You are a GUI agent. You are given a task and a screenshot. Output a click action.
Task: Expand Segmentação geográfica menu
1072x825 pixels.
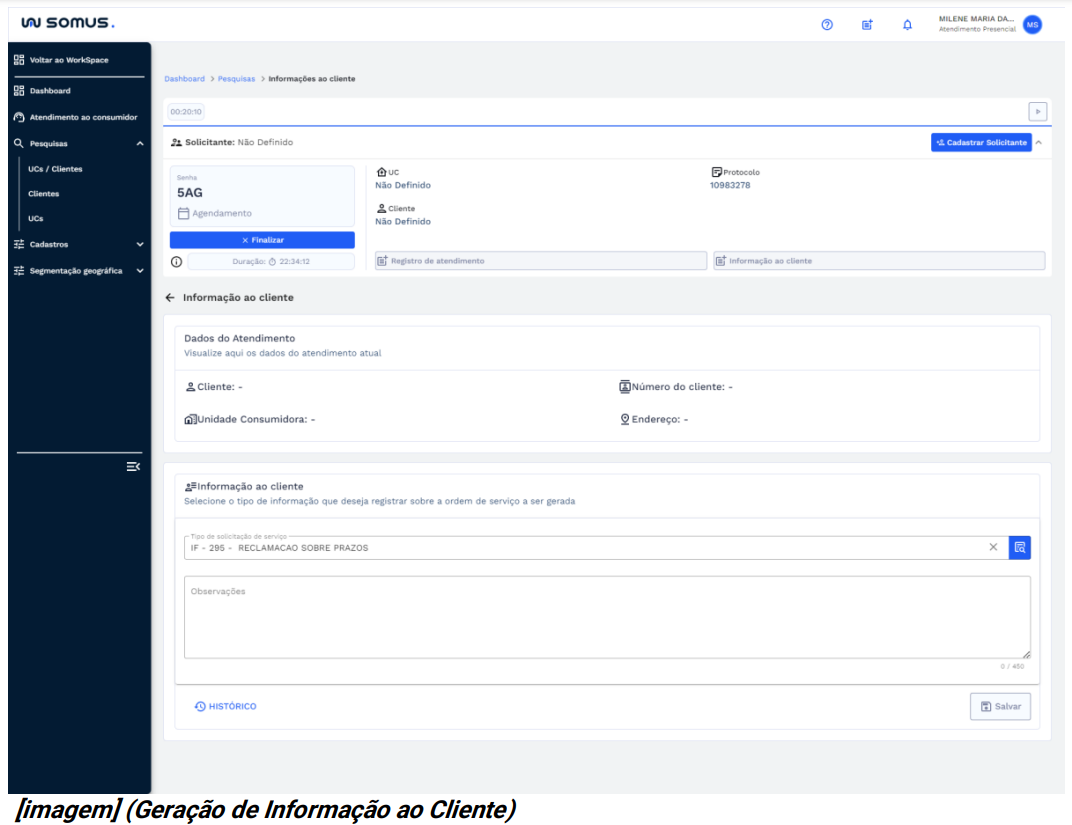(x=139, y=271)
